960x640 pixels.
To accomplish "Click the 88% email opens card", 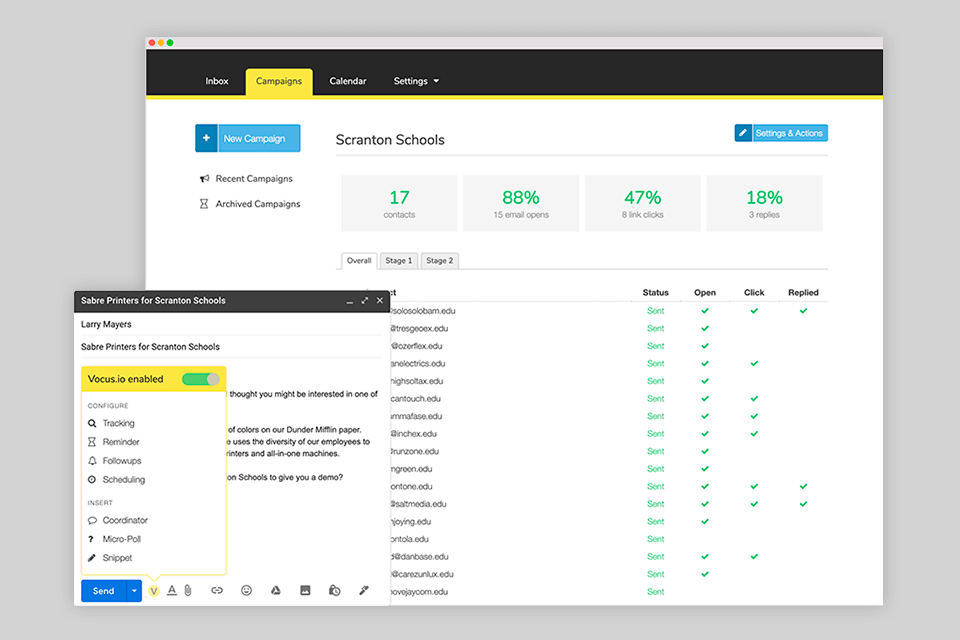I will pyautogui.click(x=521, y=203).
